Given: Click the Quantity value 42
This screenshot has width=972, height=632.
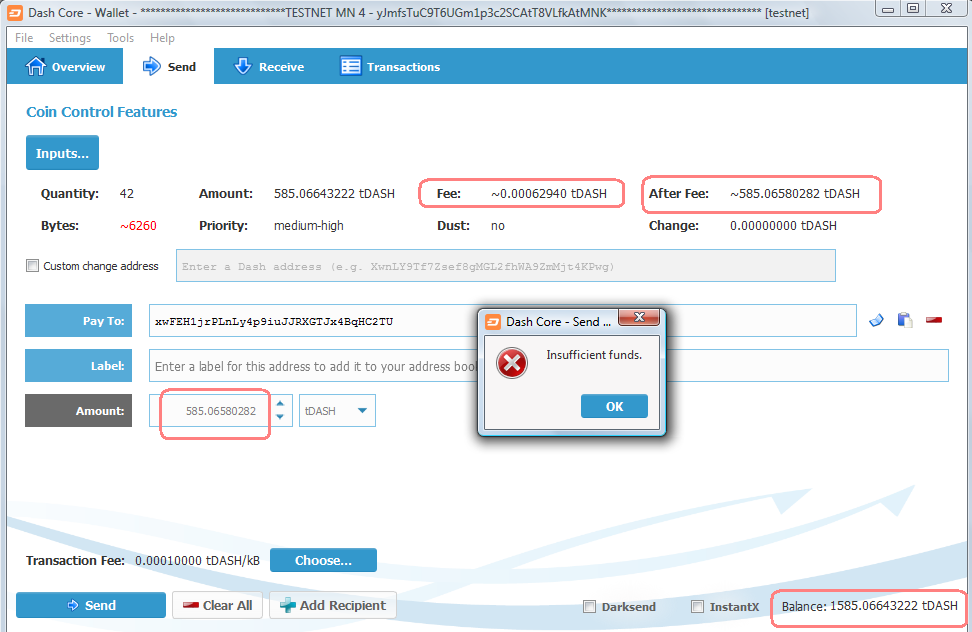Looking at the screenshot, I should pos(126,193).
